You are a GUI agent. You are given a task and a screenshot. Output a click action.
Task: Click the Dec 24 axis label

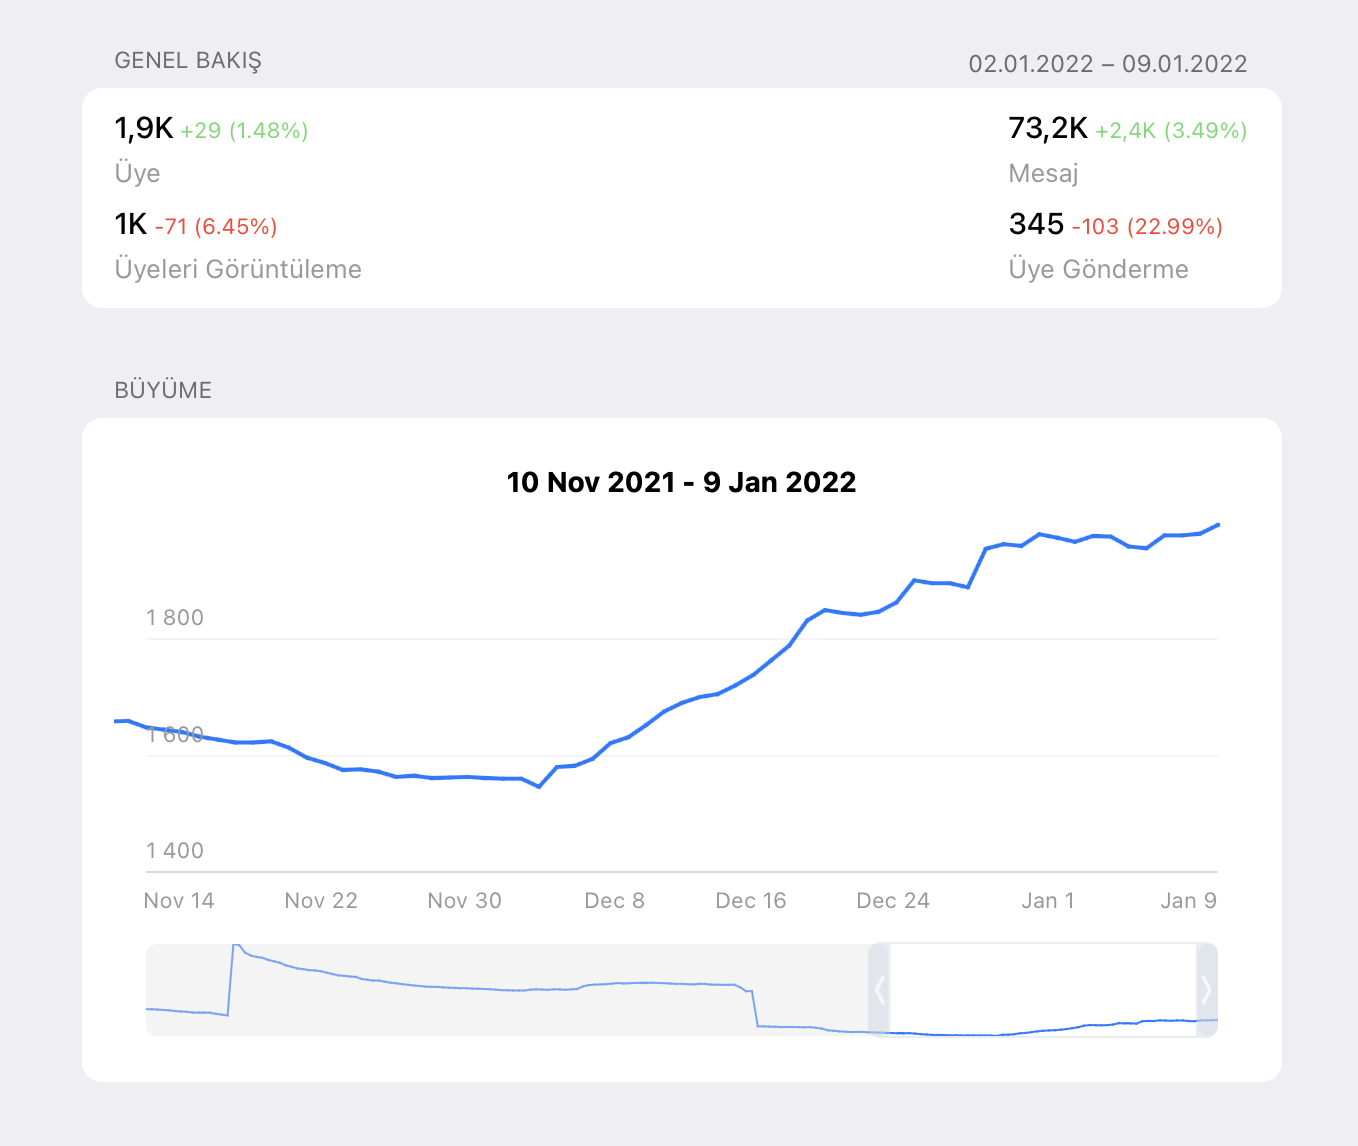click(x=893, y=901)
